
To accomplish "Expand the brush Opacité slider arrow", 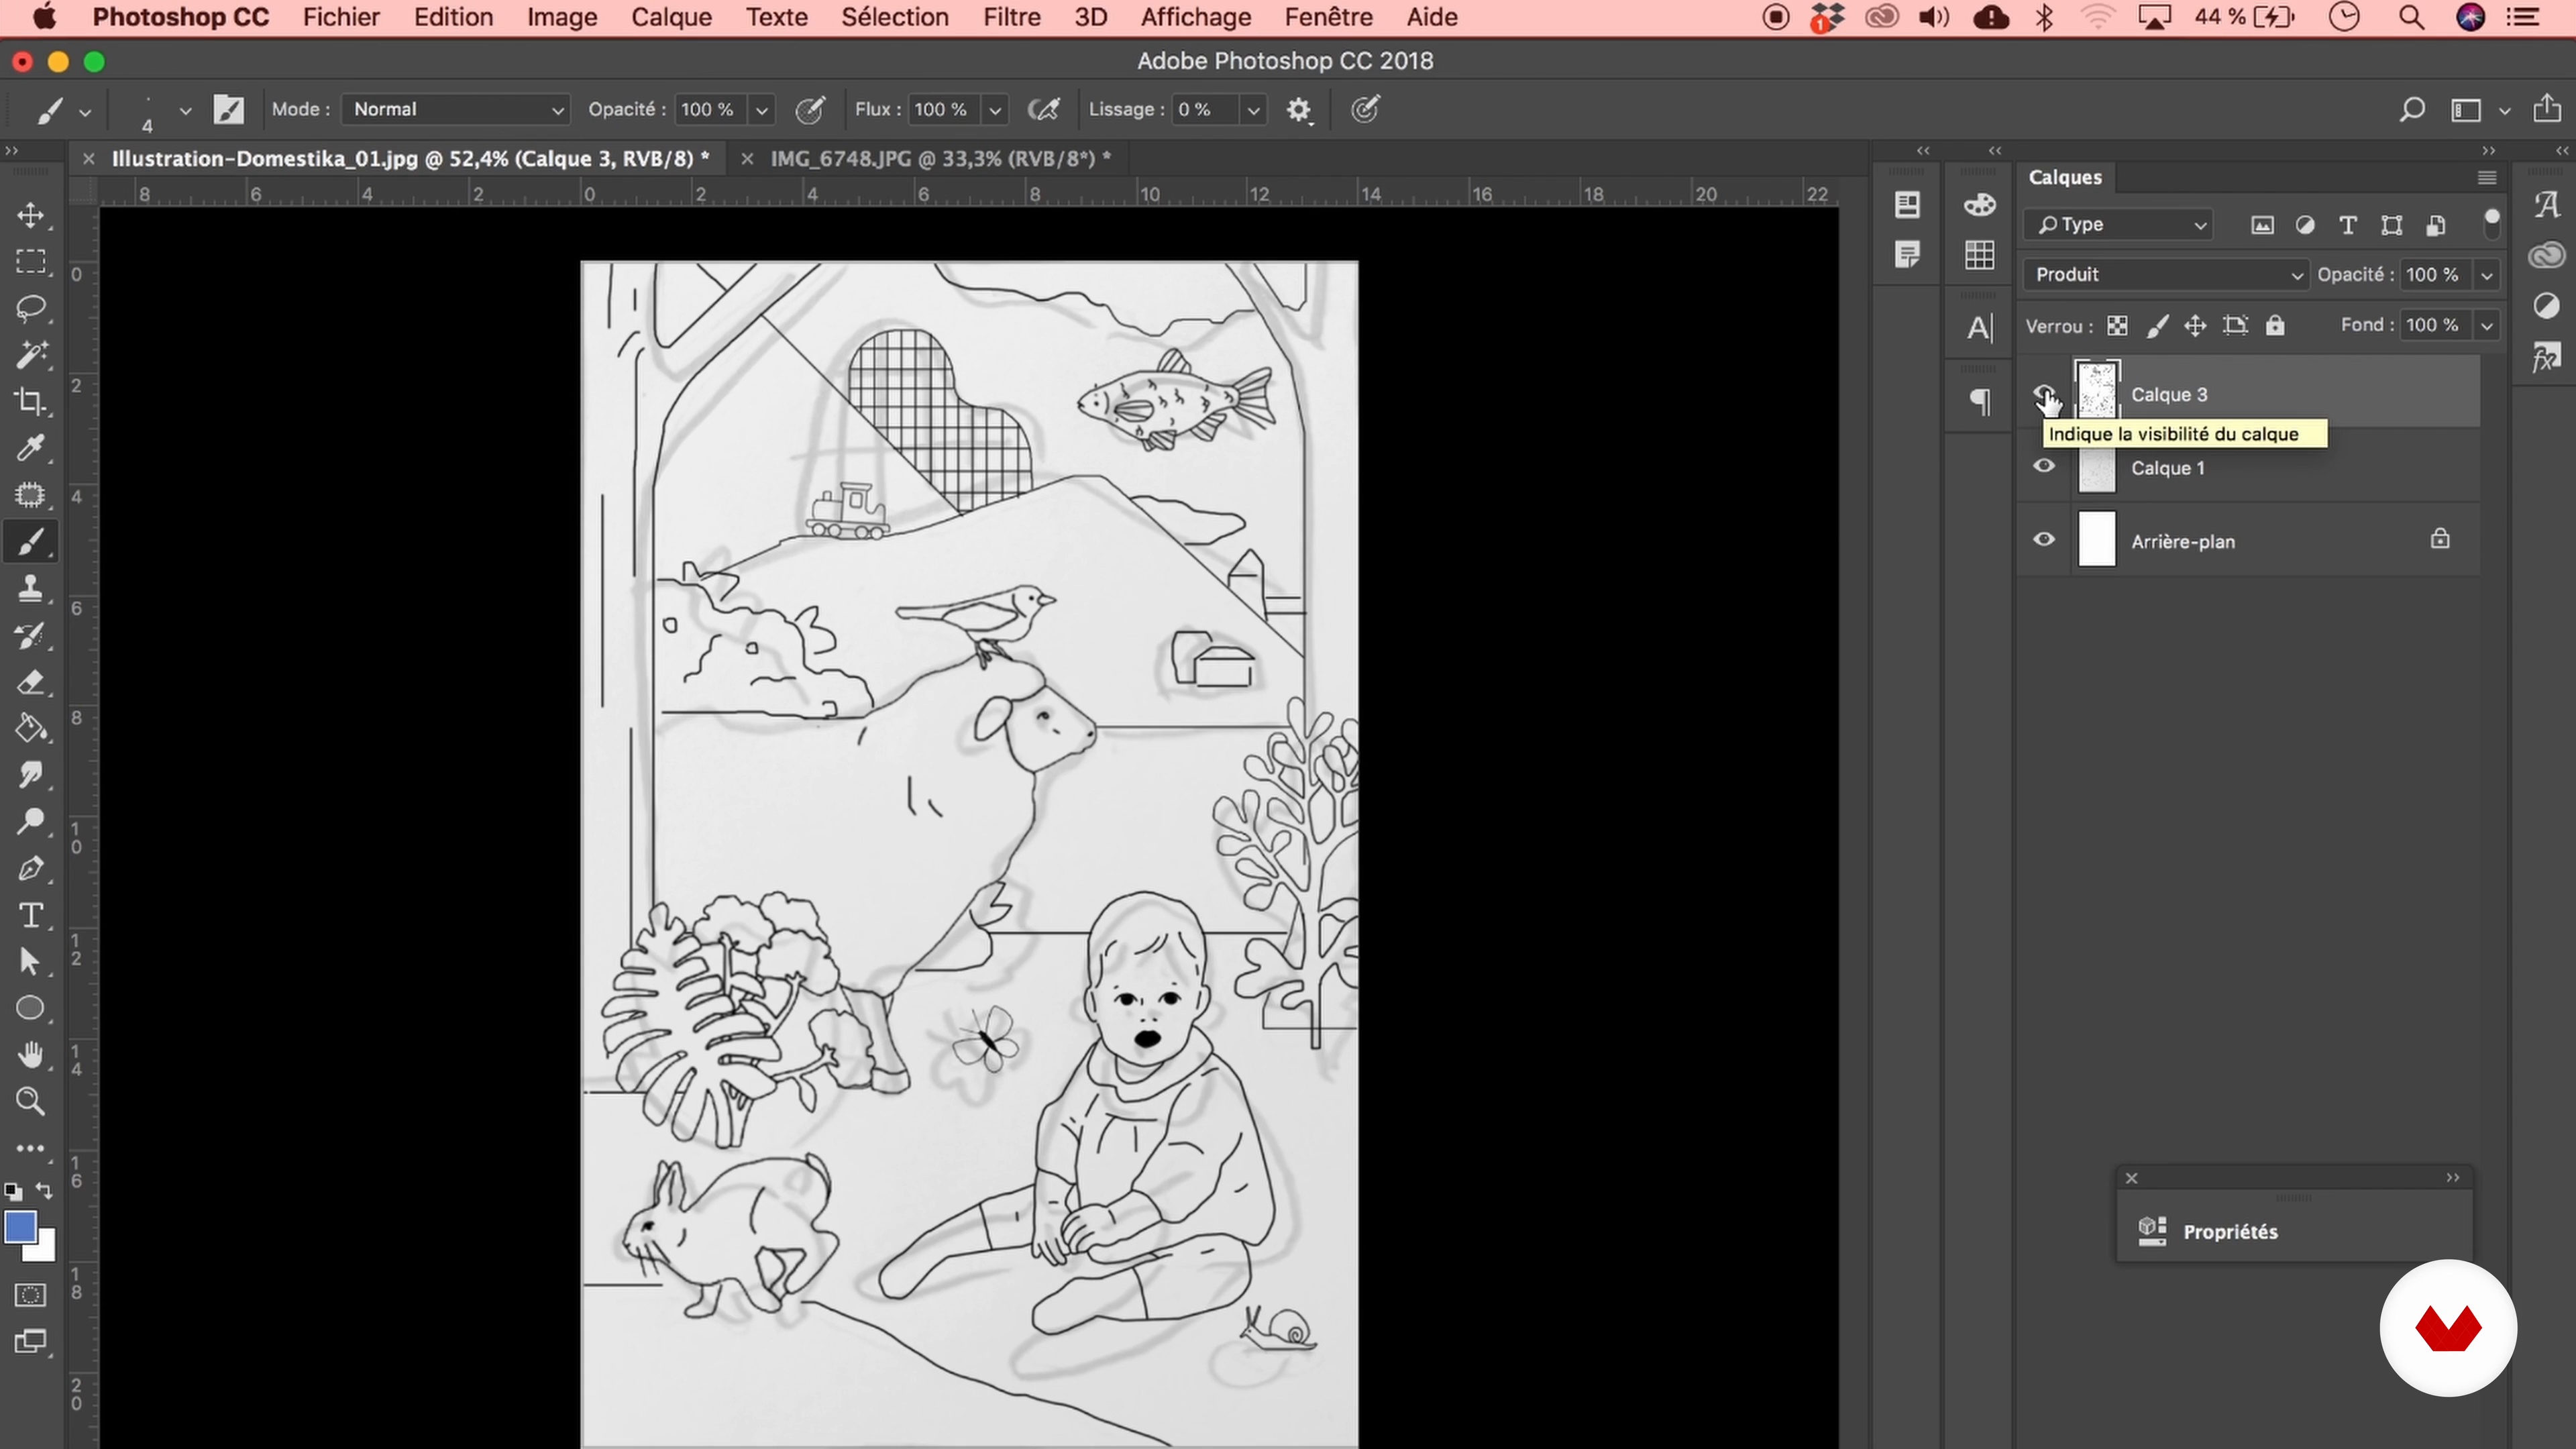I will click(x=761, y=110).
